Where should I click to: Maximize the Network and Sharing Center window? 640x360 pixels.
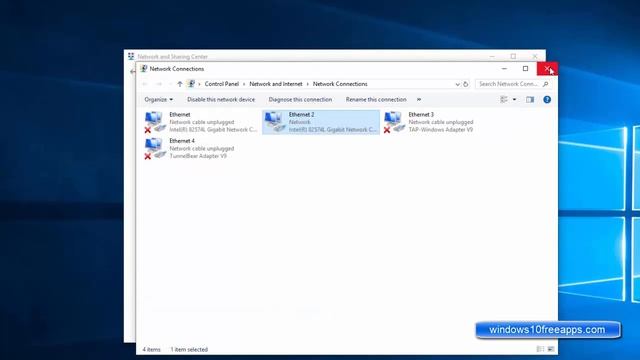click(x=513, y=56)
